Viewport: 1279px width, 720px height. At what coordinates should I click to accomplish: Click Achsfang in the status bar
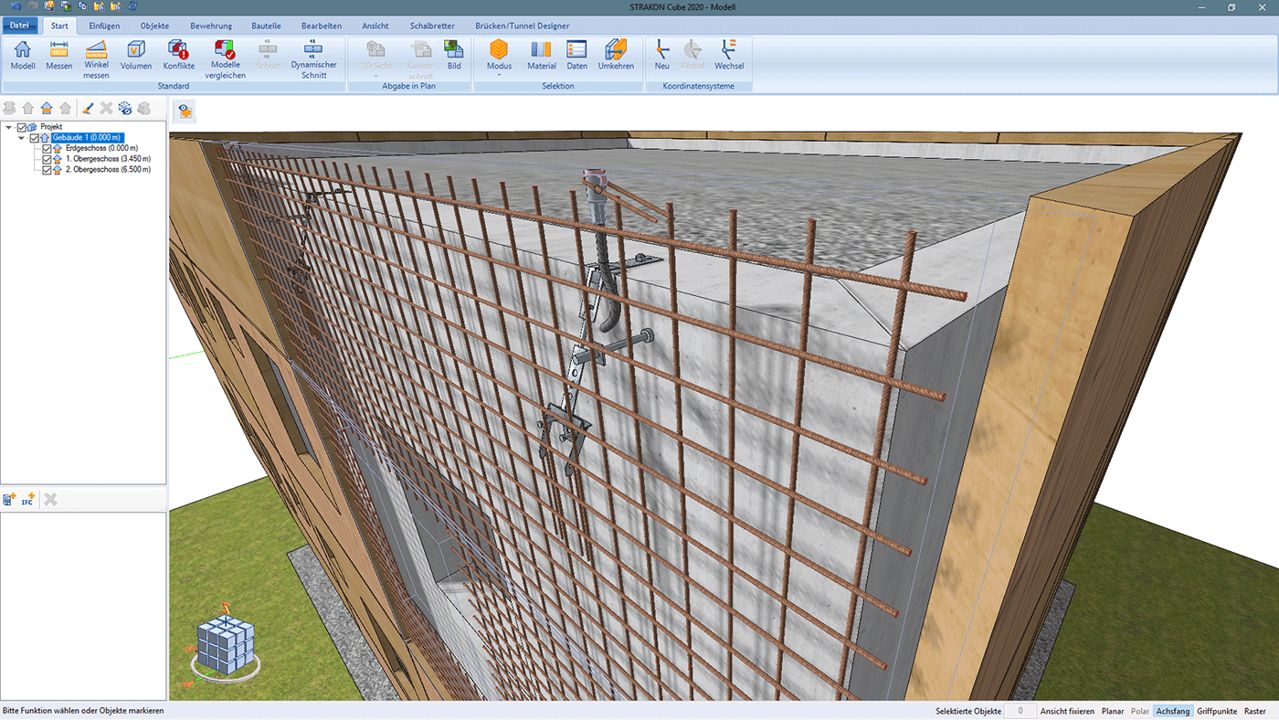pyautogui.click(x=1172, y=711)
